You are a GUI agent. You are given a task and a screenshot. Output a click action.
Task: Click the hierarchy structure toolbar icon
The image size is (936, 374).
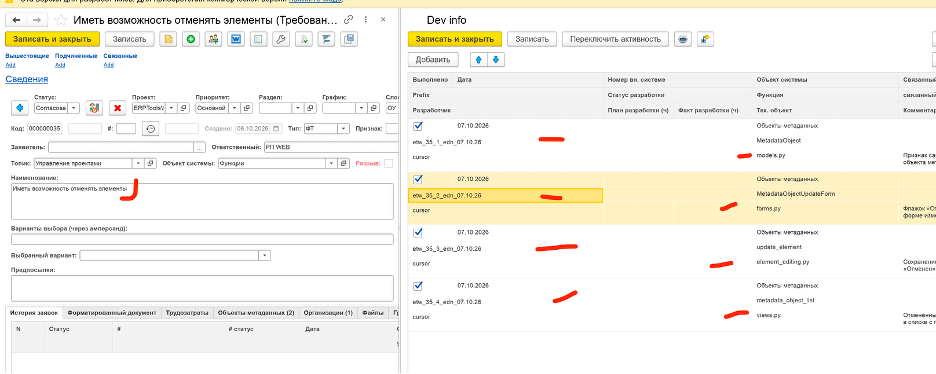coord(327,39)
